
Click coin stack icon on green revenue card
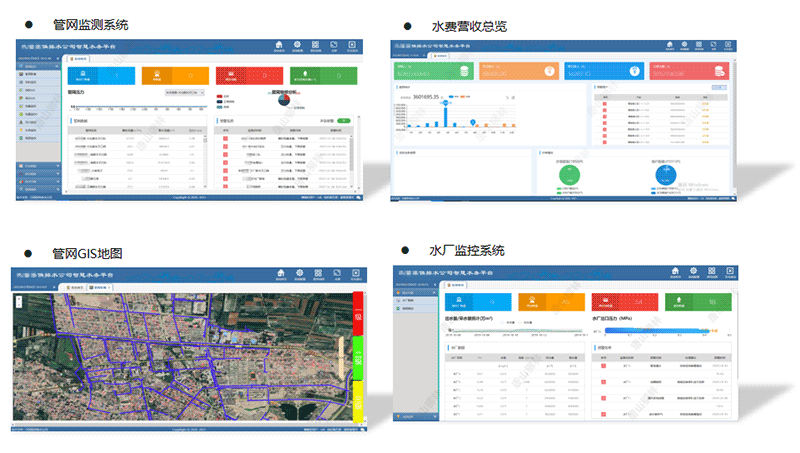[463, 70]
